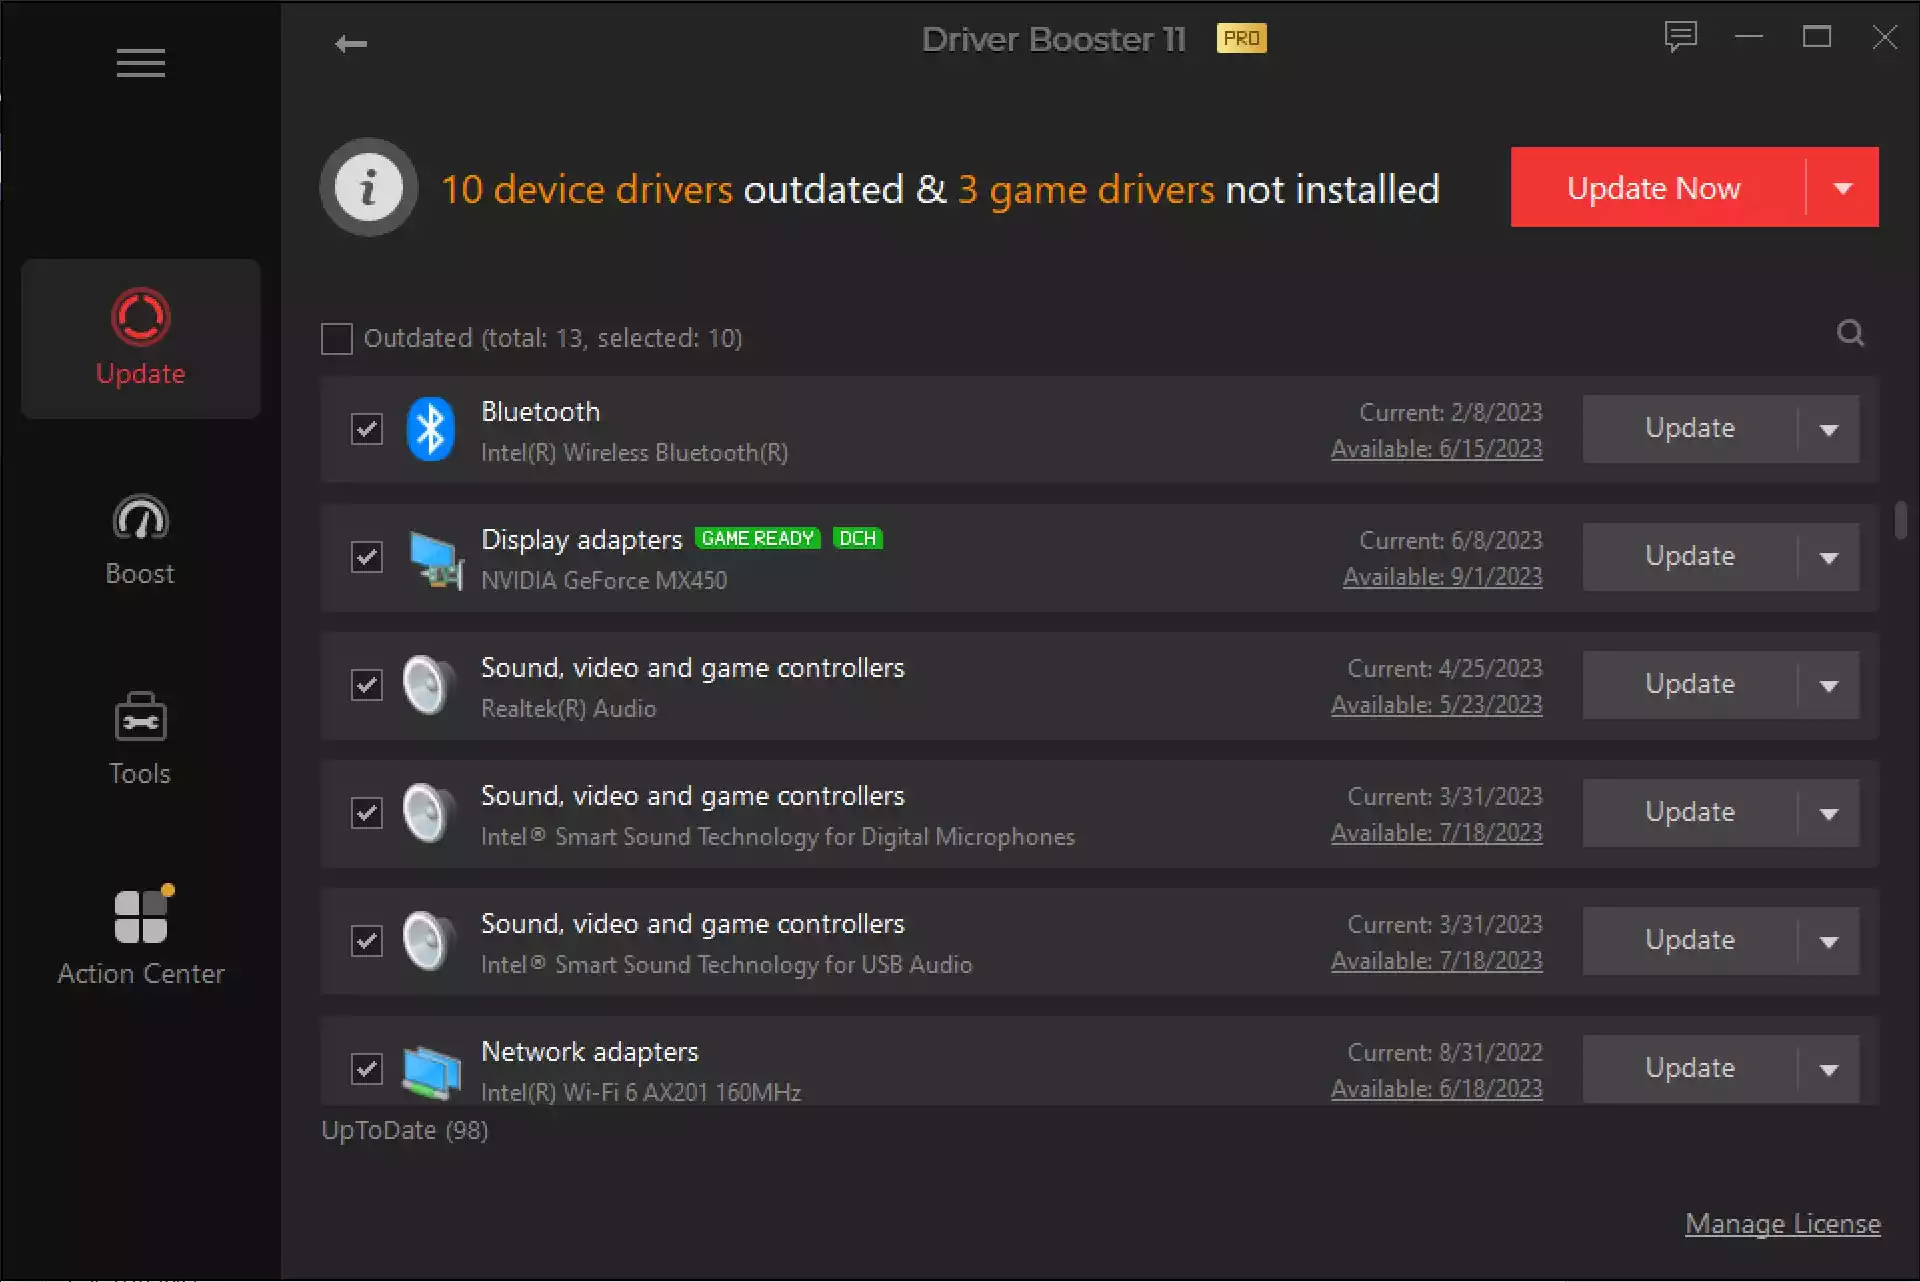Toggle Display adapters driver selection checkbox

366,557
